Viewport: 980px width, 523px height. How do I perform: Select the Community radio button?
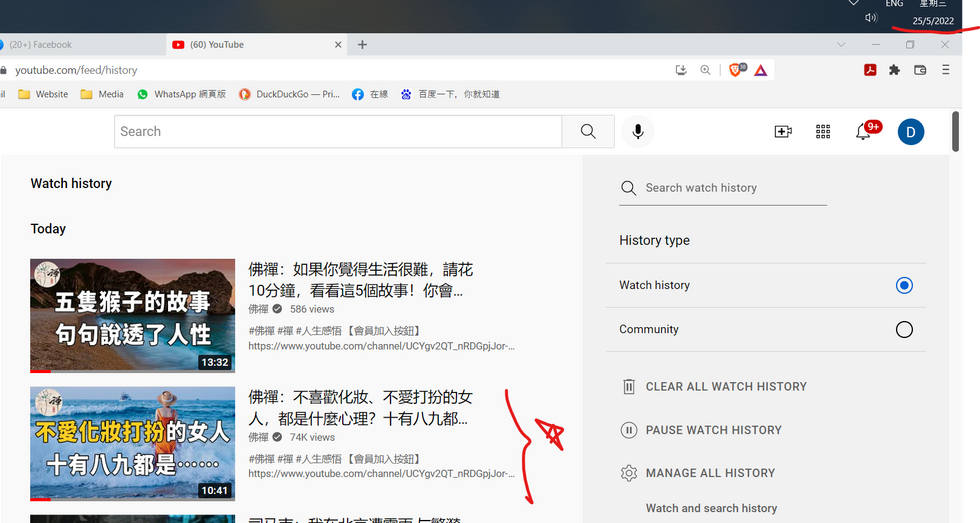pyautogui.click(x=904, y=329)
